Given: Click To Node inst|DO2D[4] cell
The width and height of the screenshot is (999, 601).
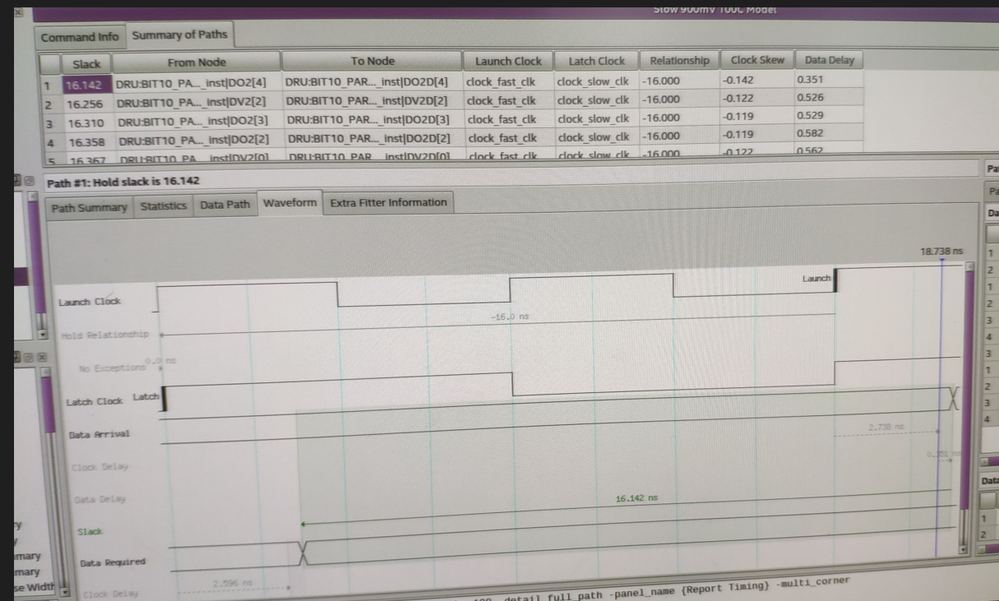Looking at the screenshot, I should click(371, 82).
